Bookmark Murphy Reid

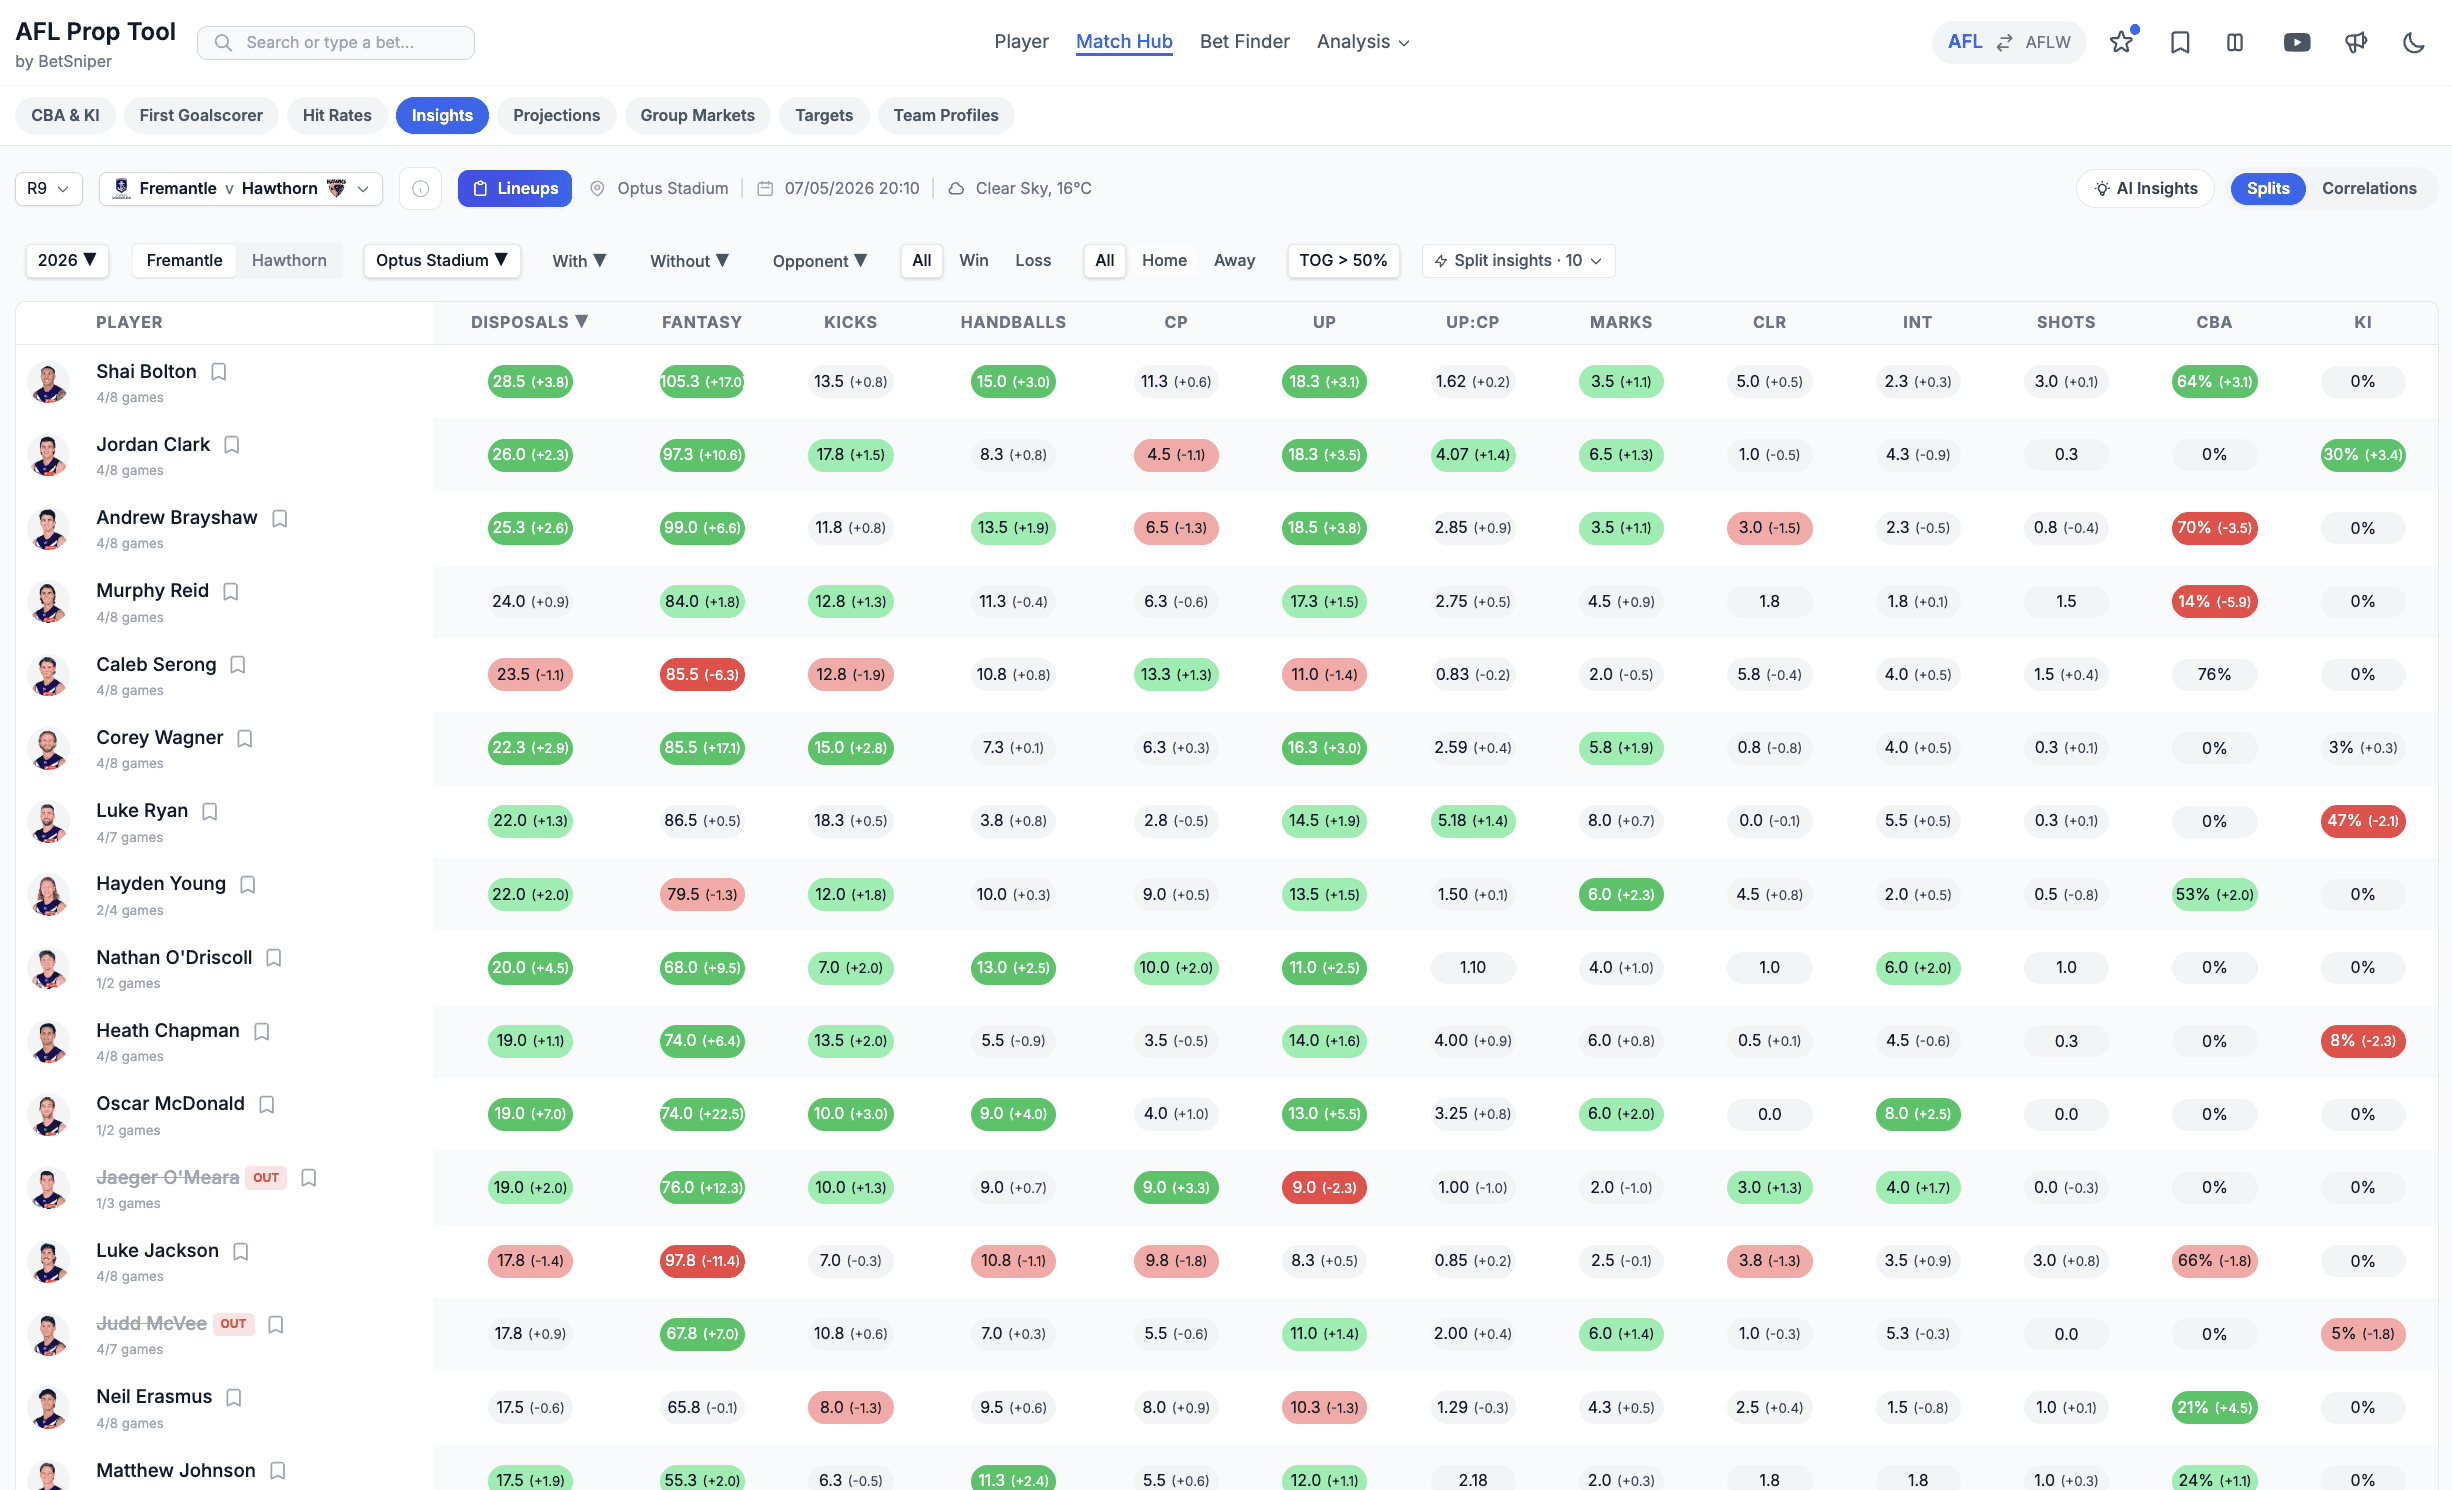(231, 591)
